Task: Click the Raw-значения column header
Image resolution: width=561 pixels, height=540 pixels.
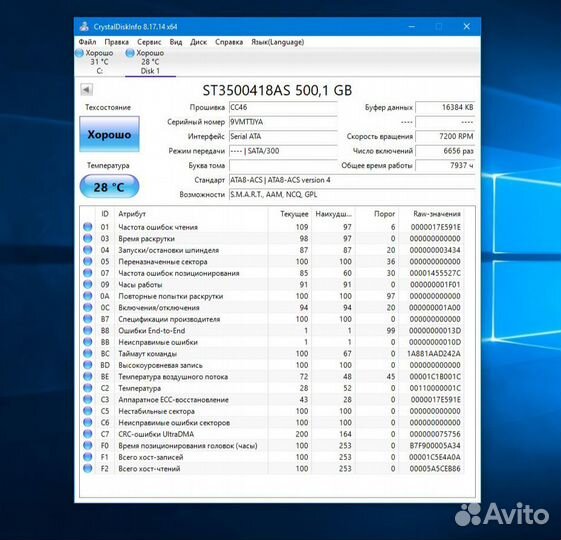Action: pyautogui.click(x=436, y=214)
